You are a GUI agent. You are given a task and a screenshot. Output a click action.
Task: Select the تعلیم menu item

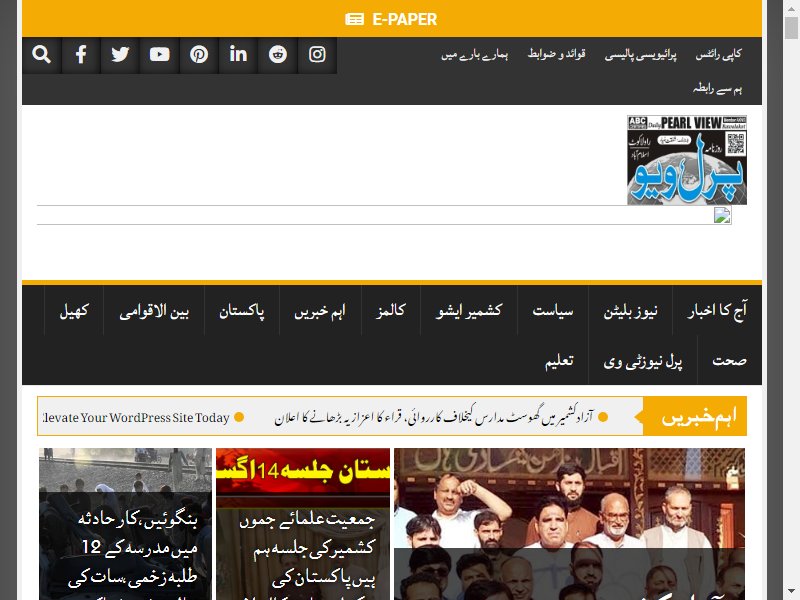coord(559,360)
